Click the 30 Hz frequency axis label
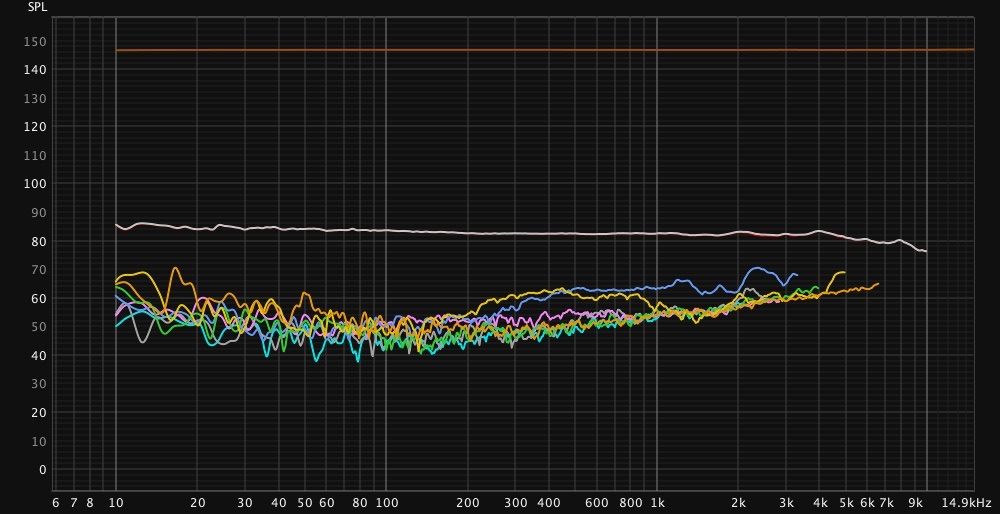Viewport: 1000px width, 514px height. [245, 503]
